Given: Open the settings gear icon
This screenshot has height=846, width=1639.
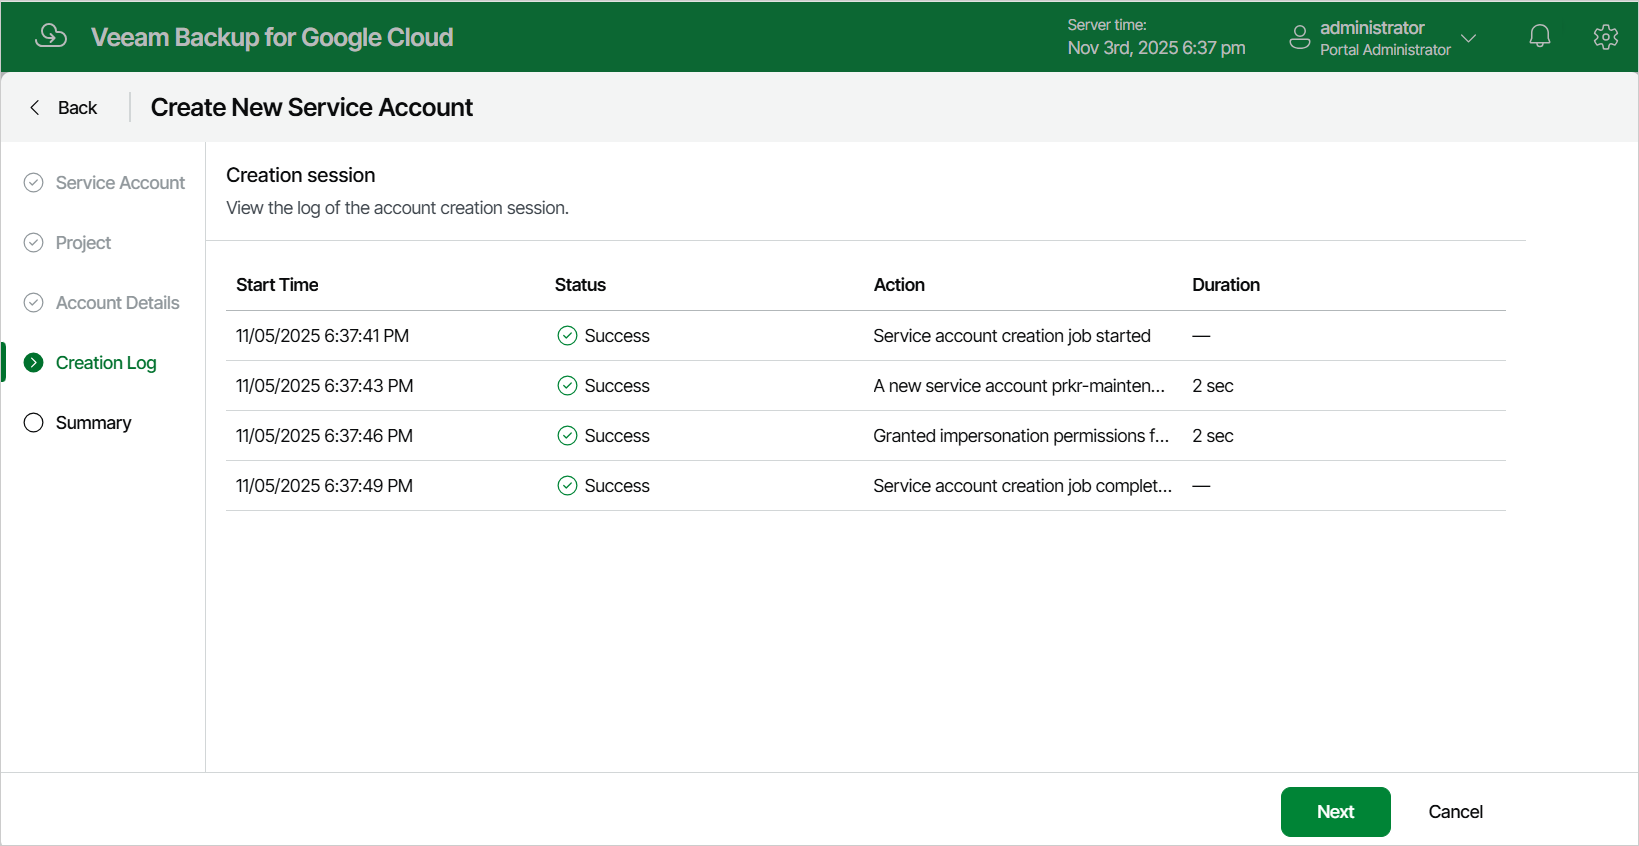Looking at the screenshot, I should (x=1606, y=37).
